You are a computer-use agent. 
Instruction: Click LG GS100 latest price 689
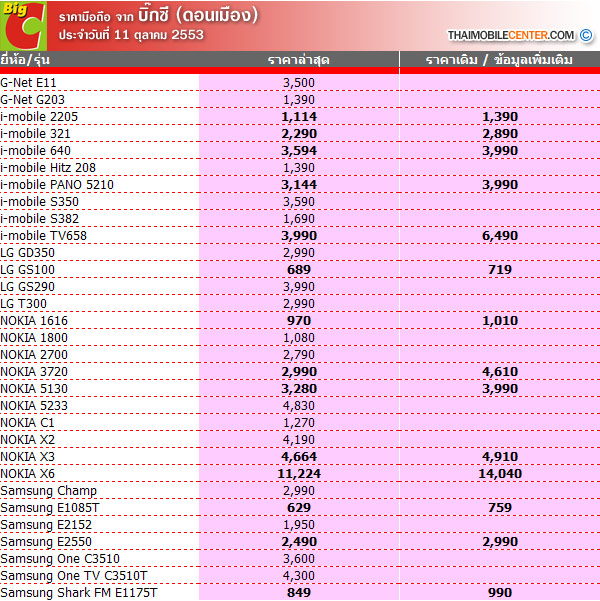click(x=299, y=269)
